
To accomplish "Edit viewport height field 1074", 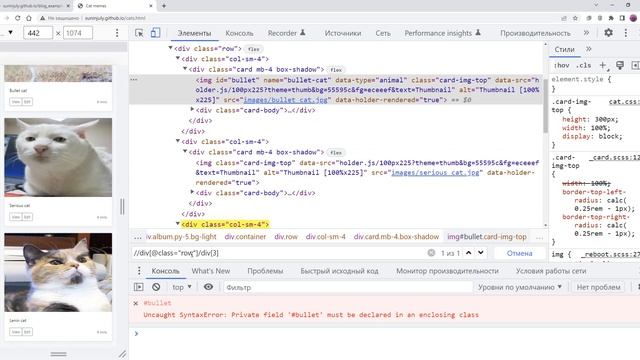I will coord(78,33).
